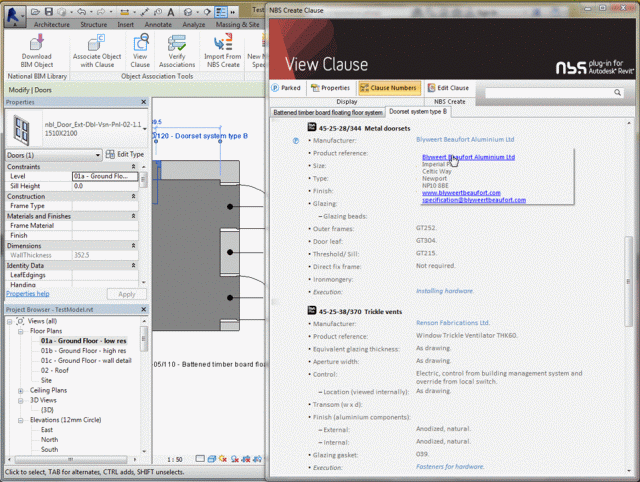Click the Verify Associations icon
Image resolution: width=640 pixels, height=482 pixels.
coord(177,42)
